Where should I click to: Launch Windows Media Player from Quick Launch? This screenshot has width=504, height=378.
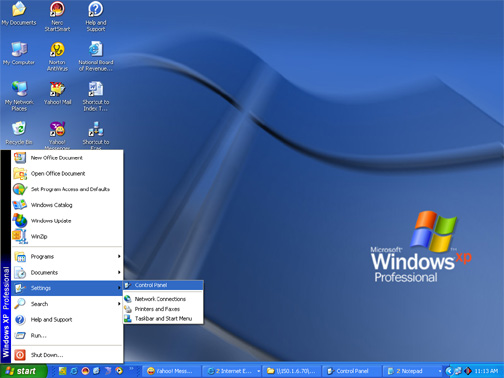pos(119,371)
